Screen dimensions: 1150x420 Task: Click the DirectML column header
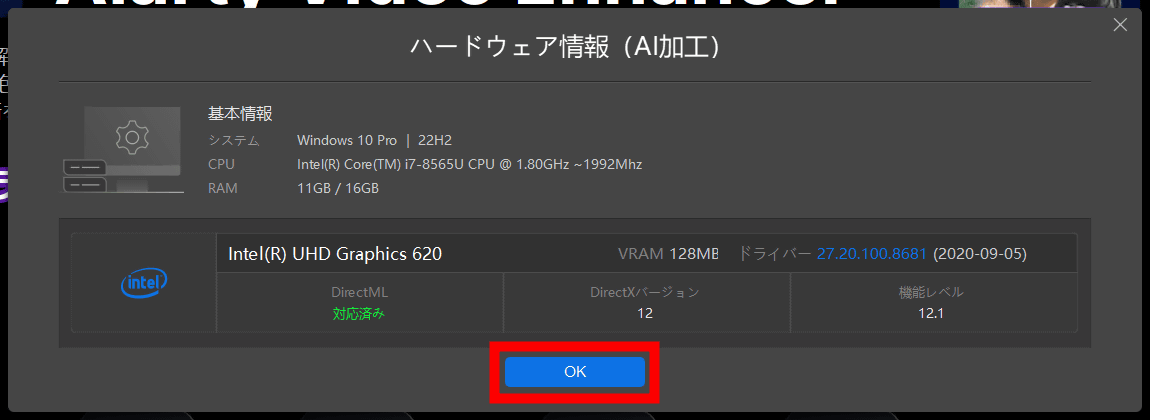pyautogui.click(x=359, y=292)
